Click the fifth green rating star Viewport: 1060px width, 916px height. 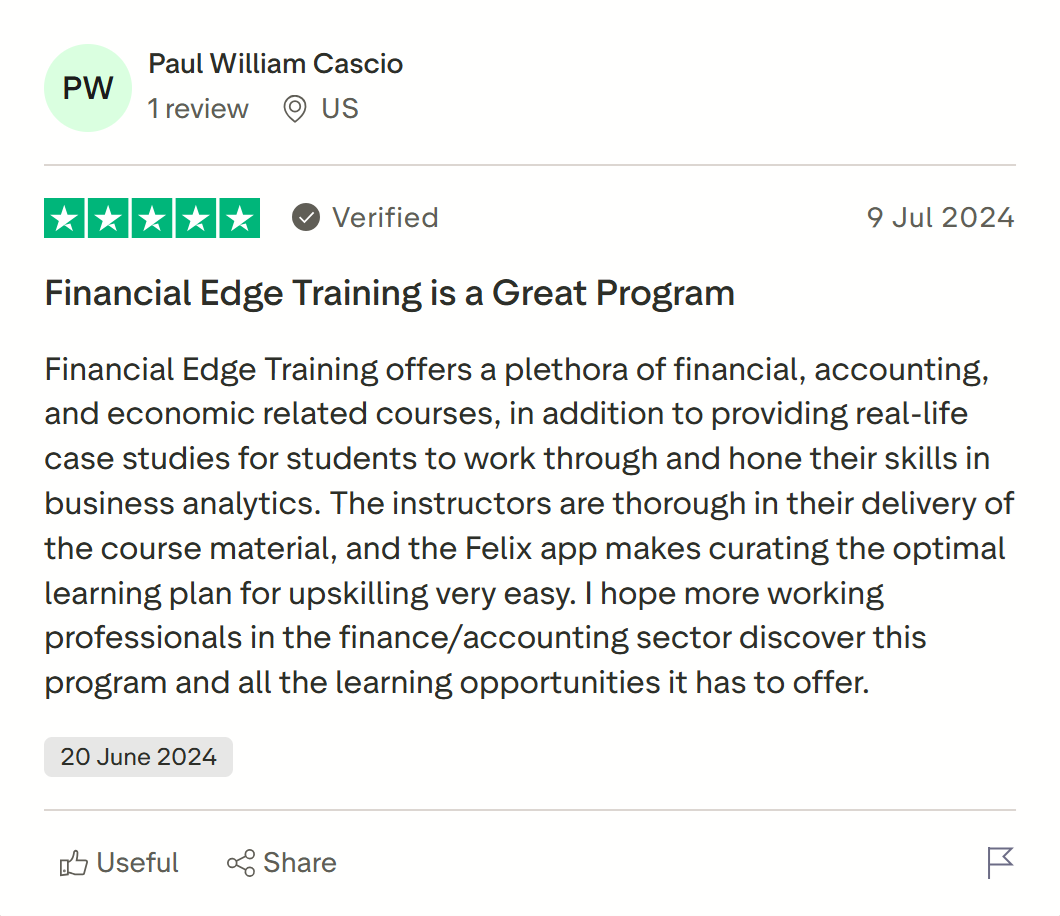[239, 219]
